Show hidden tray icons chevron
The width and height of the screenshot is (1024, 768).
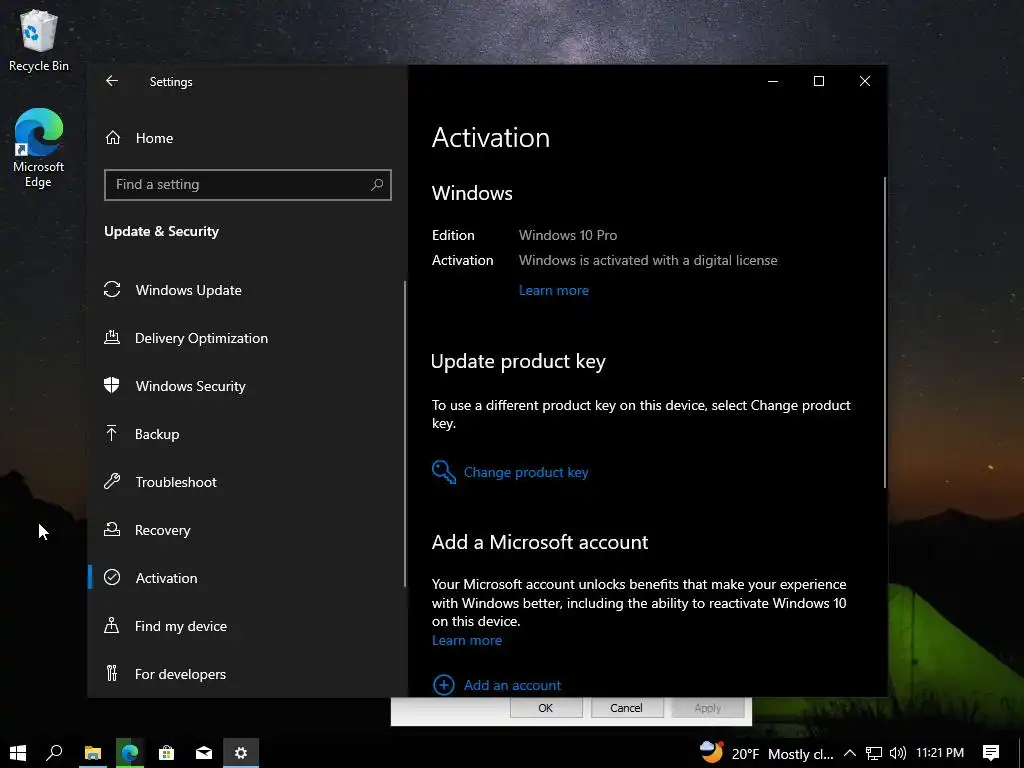[x=850, y=753]
